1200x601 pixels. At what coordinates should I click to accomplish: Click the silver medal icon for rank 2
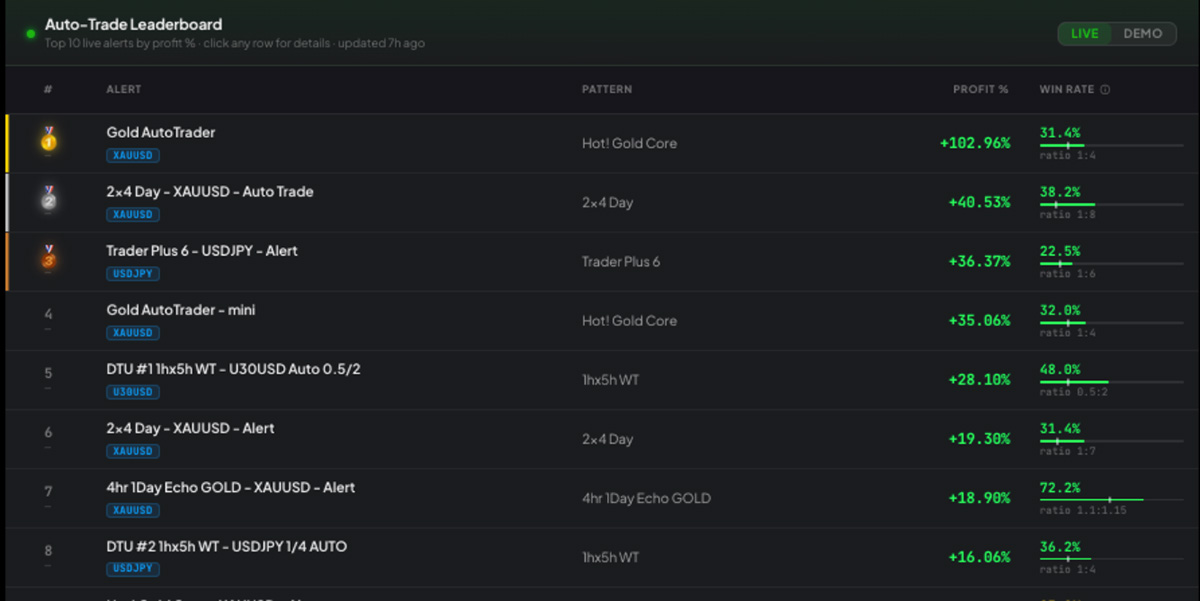click(x=48, y=199)
